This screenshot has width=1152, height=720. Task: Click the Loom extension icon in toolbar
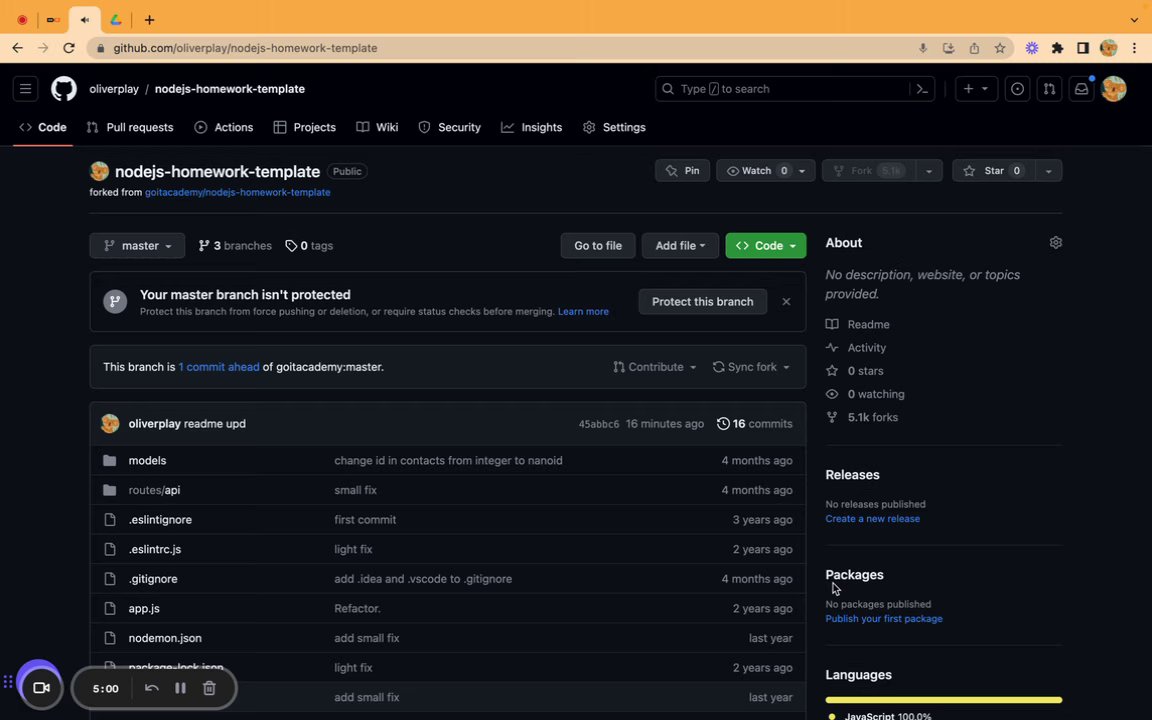1032,48
